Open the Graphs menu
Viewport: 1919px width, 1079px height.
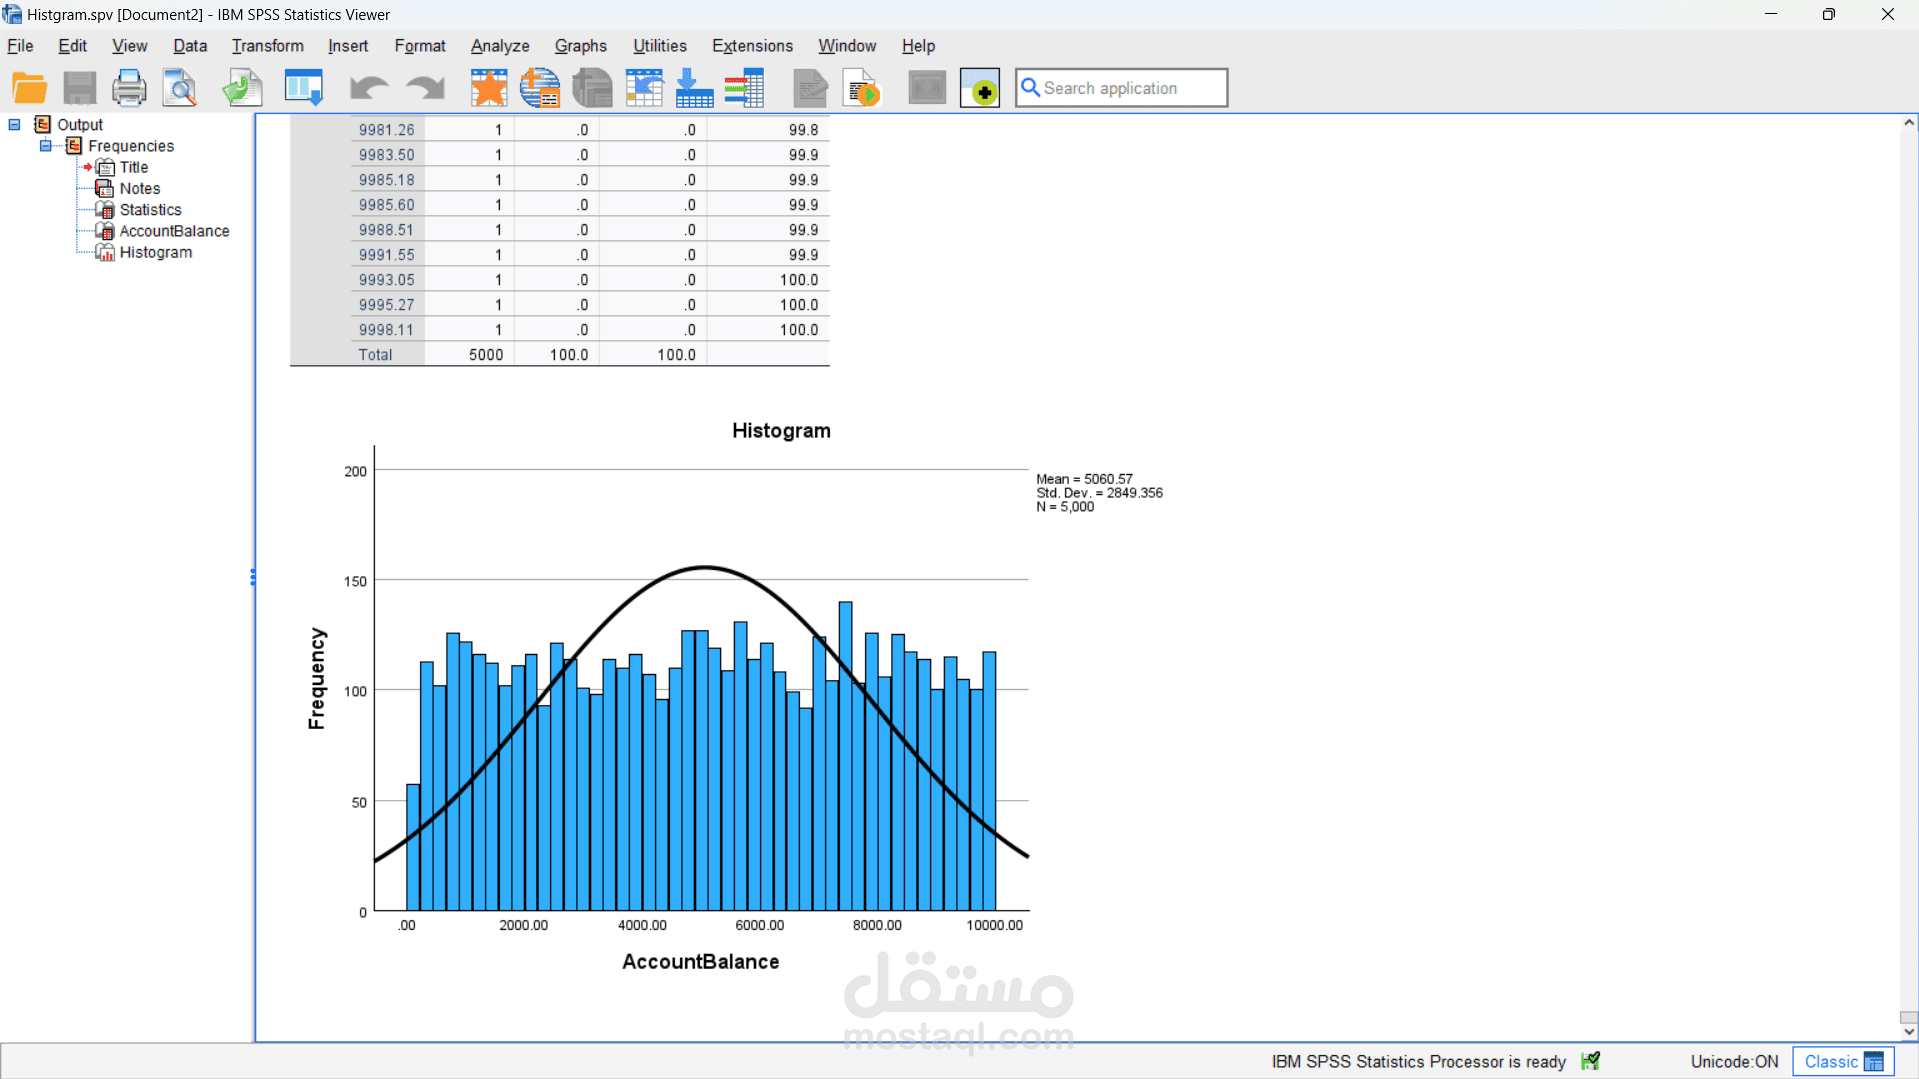tap(581, 46)
